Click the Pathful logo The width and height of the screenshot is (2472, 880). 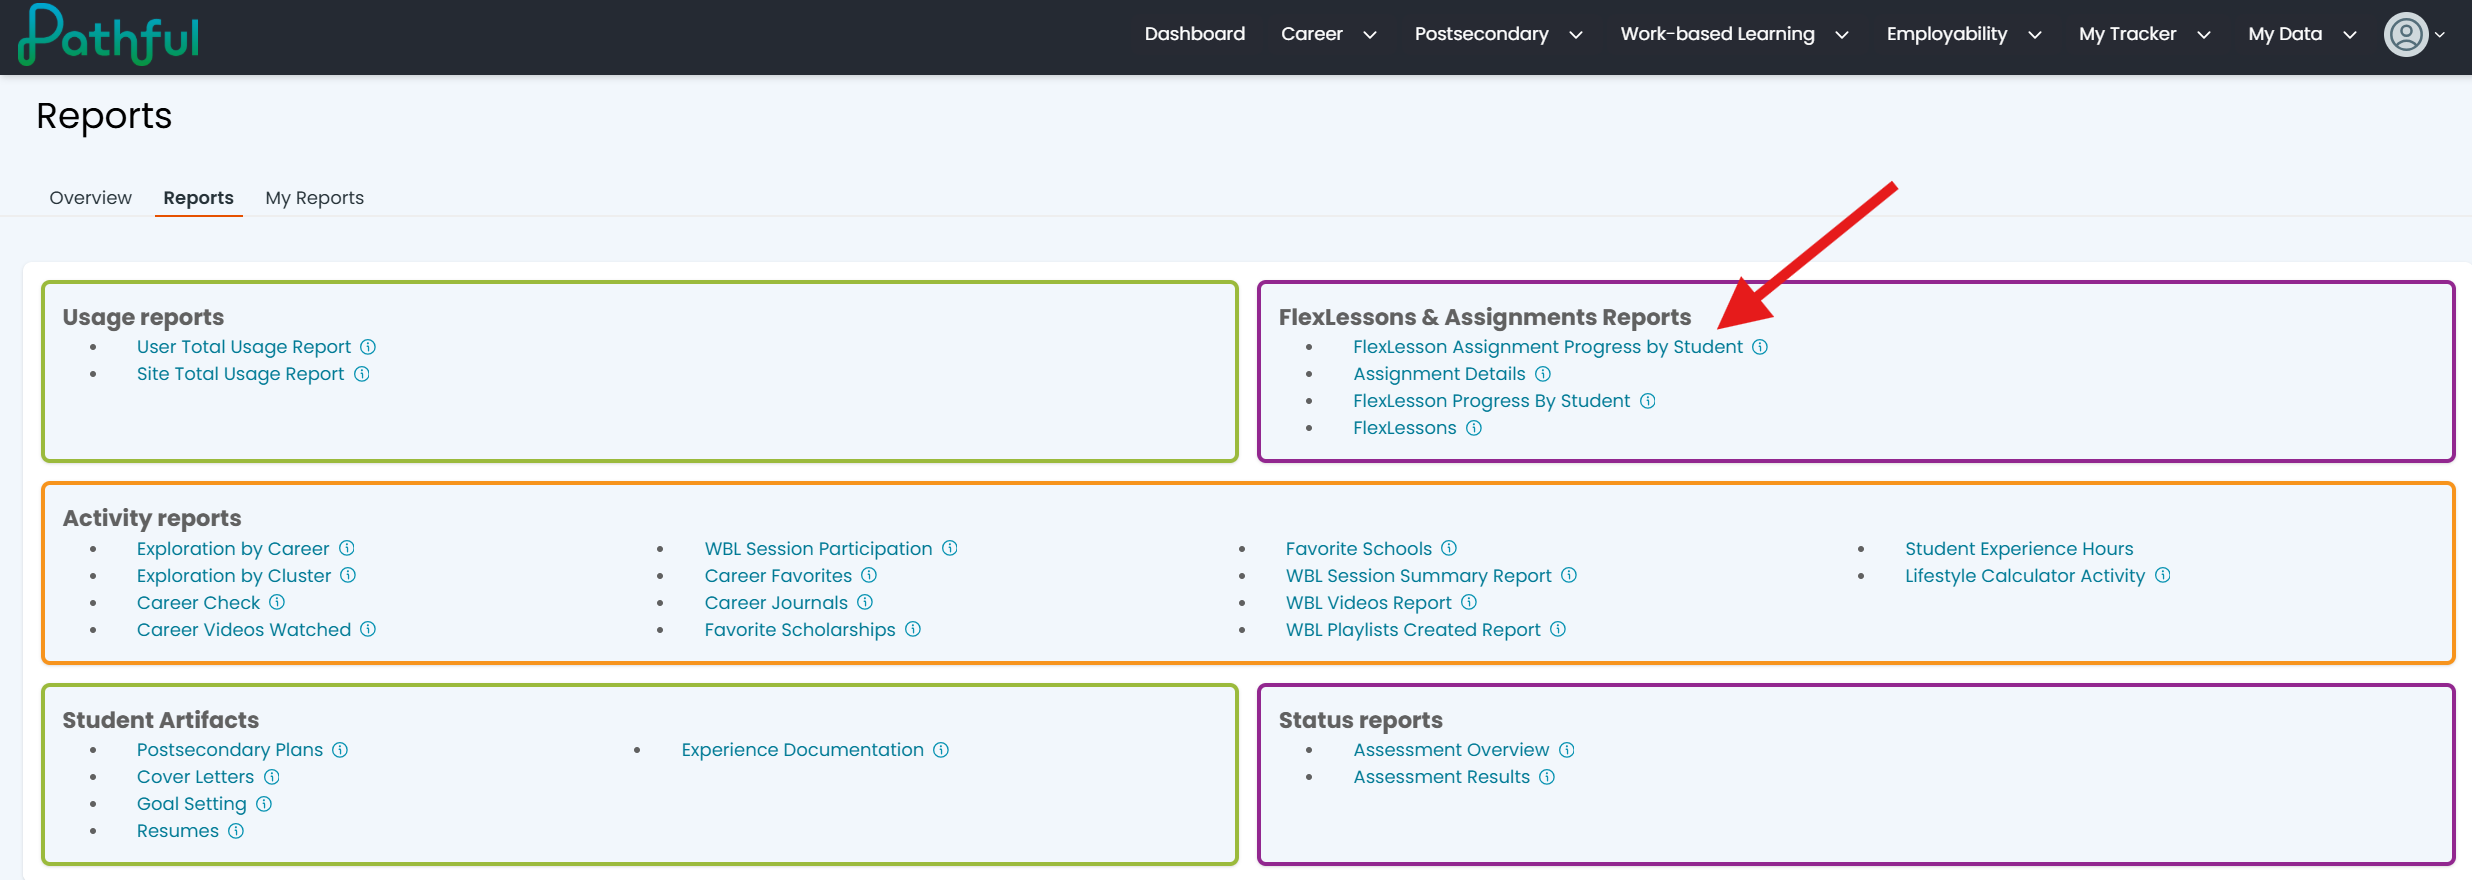[x=108, y=35]
